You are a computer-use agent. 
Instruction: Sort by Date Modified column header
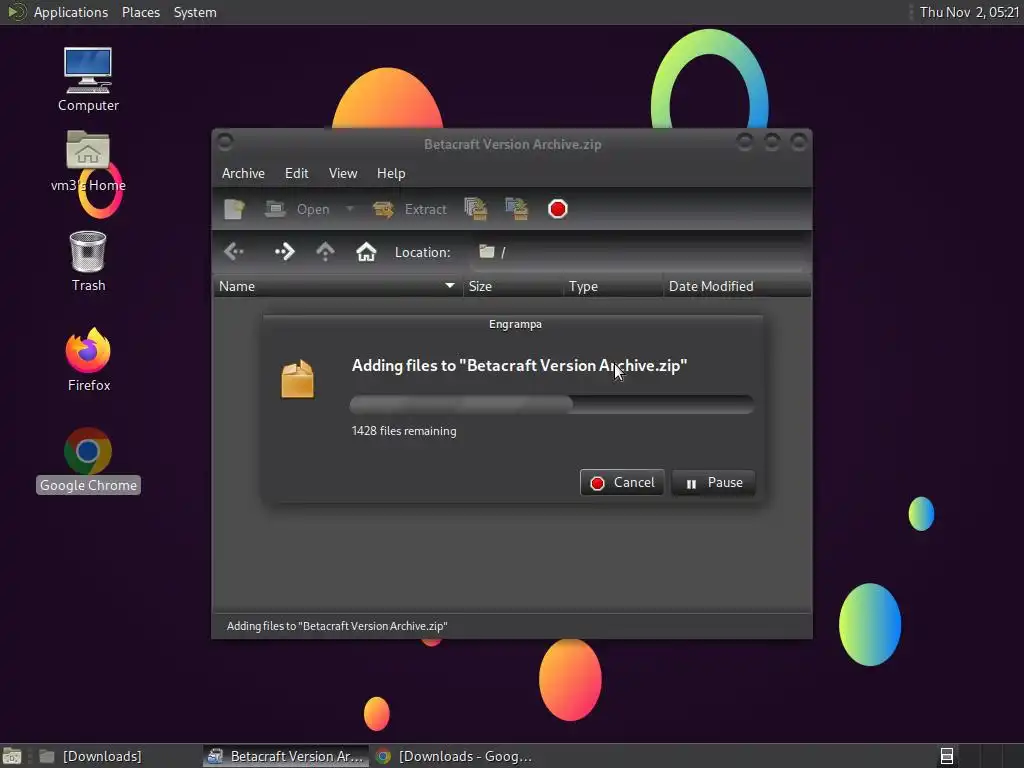point(737,286)
